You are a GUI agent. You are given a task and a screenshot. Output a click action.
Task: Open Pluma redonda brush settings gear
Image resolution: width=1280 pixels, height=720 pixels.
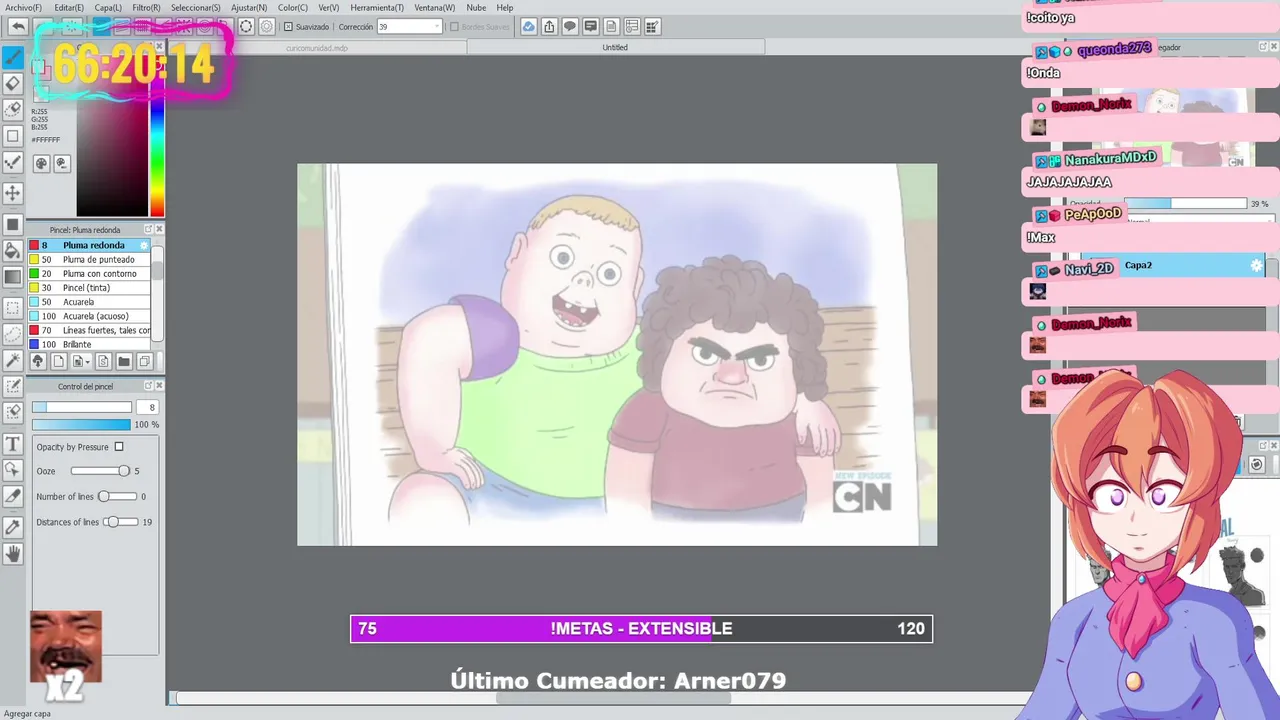pyautogui.click(x=144, y=245)
